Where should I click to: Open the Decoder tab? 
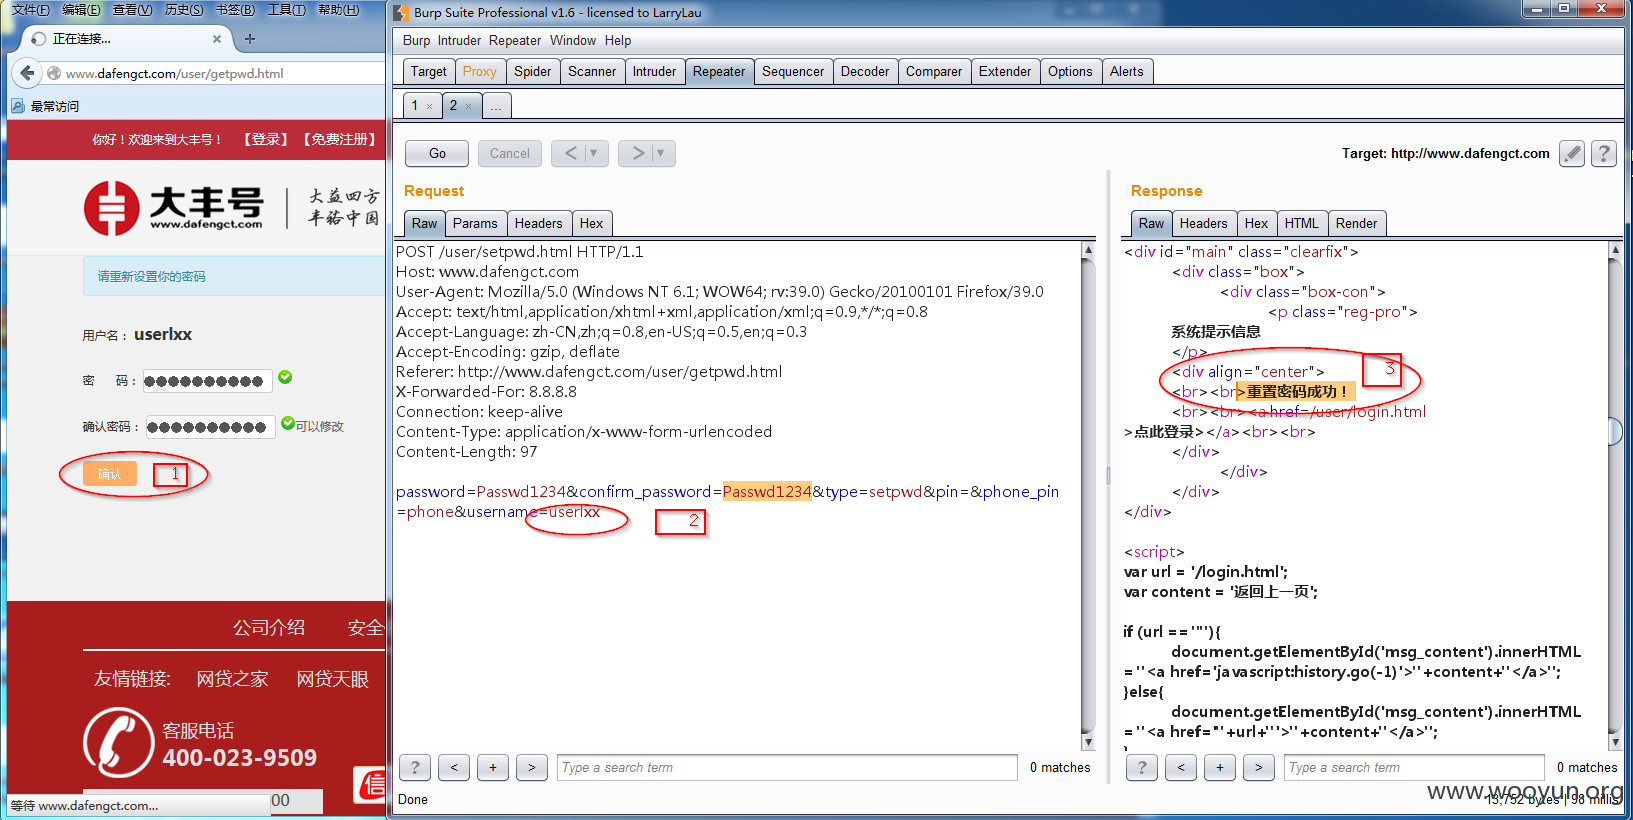click(865, 71)
